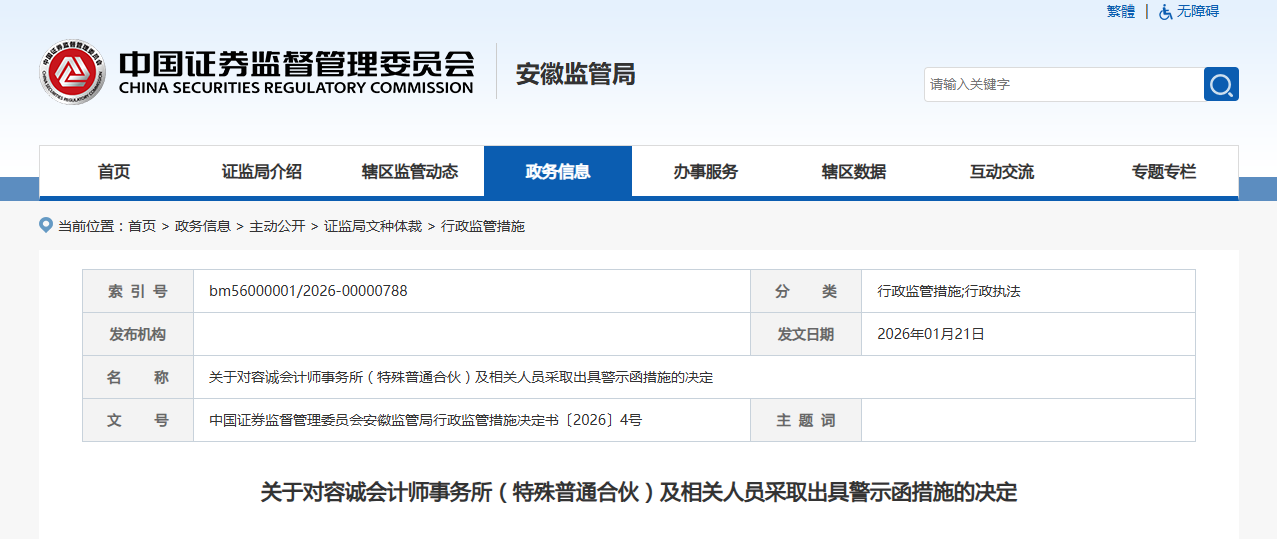Click the bold article headline 关于对容诚会计师事务所

pyautogui.click(x=639, y=492)
